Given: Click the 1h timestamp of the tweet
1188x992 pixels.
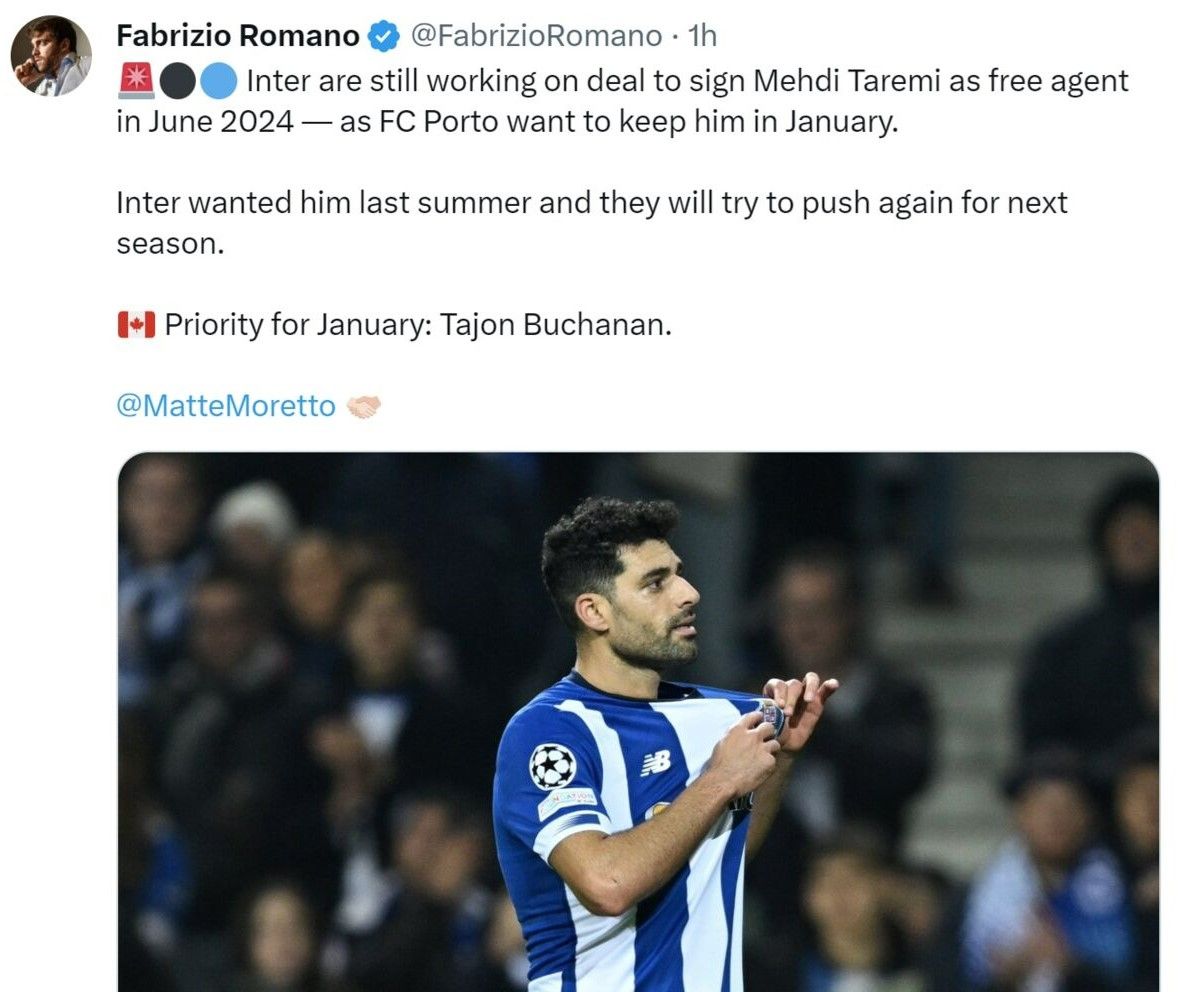Looking at the screenshot, I should (702, 36).
